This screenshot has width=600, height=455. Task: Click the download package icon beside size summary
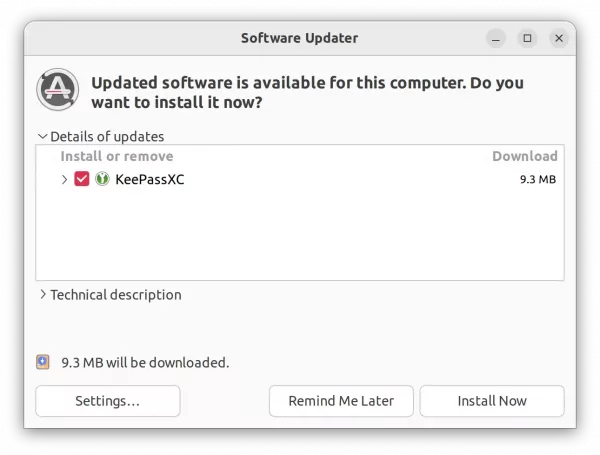43,362
